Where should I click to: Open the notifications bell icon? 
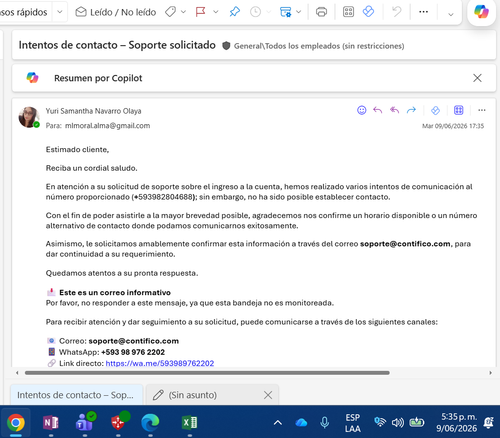(x=489, y=423)
